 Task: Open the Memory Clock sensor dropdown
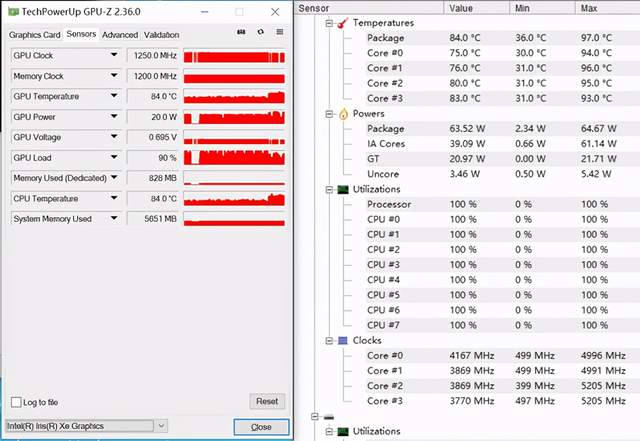114,76
